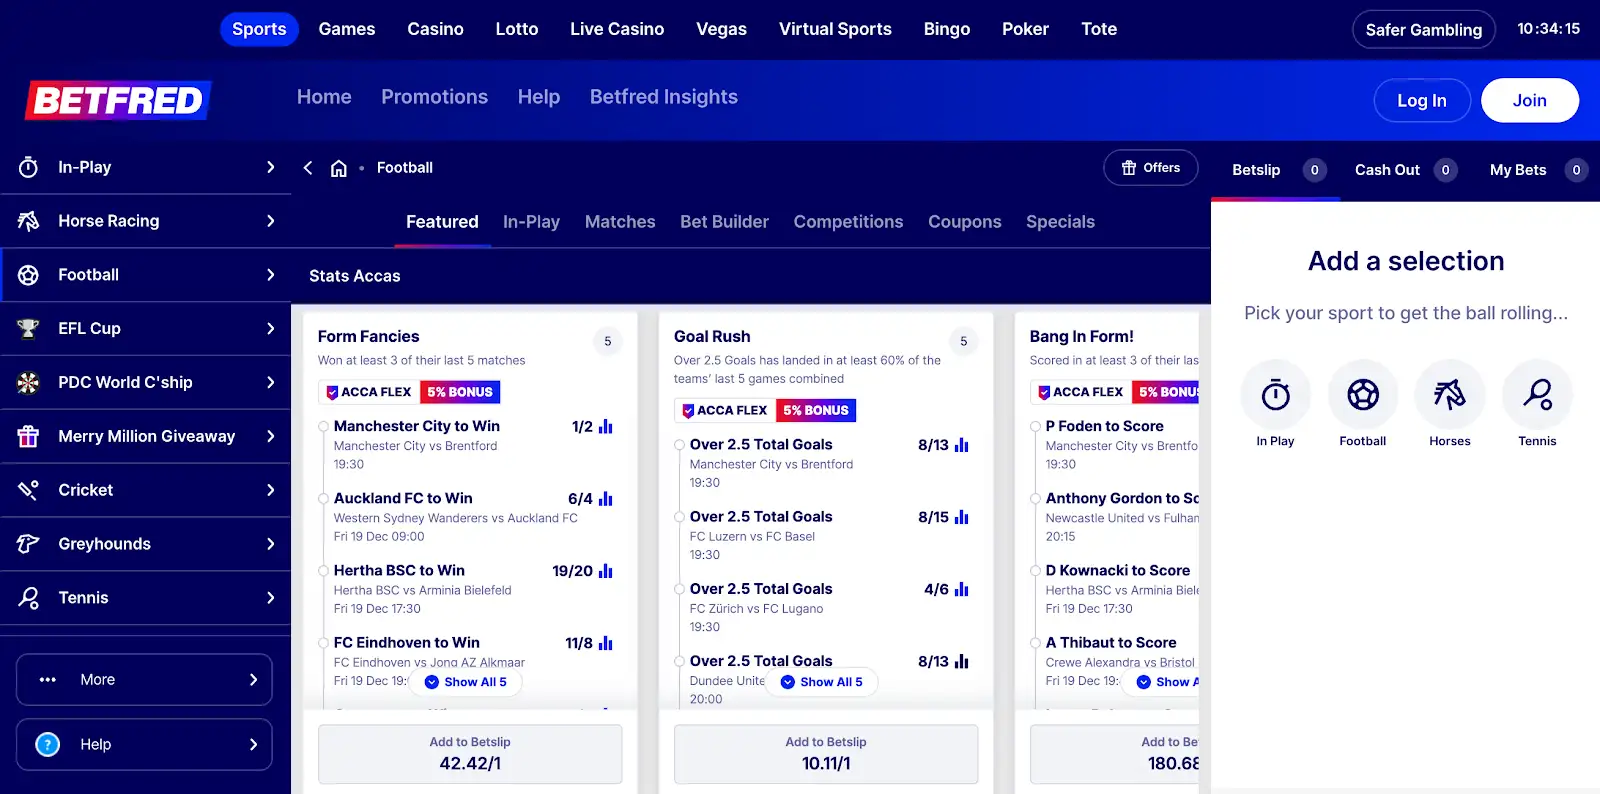1600x794 pixels.
Task: Switch to the Bet Builder tab
Action: click(724, 222)
